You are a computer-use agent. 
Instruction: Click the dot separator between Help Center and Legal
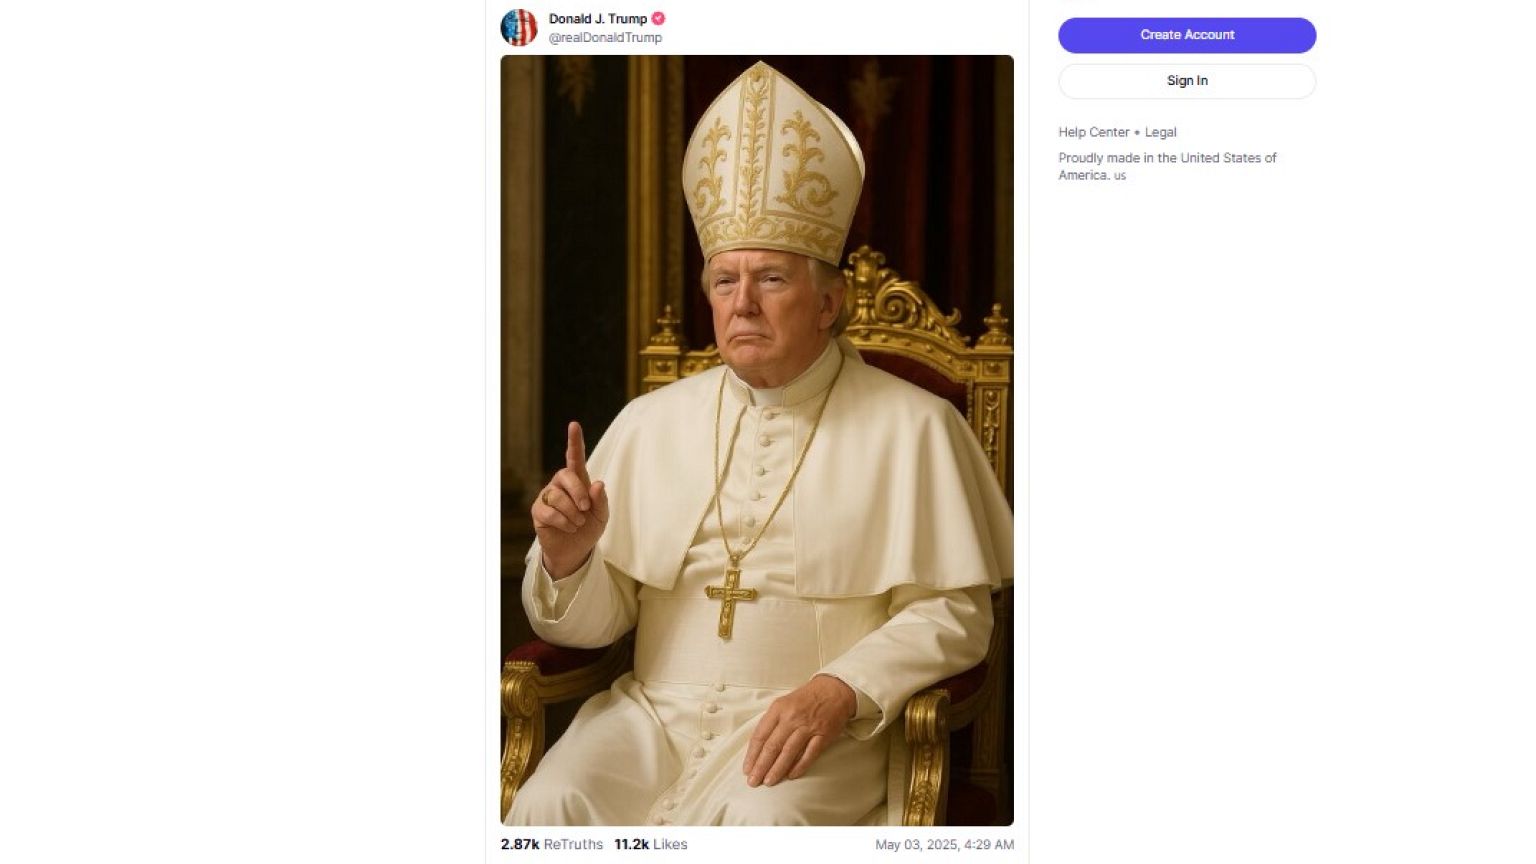pyautogui.click(x=1137, y=131)
